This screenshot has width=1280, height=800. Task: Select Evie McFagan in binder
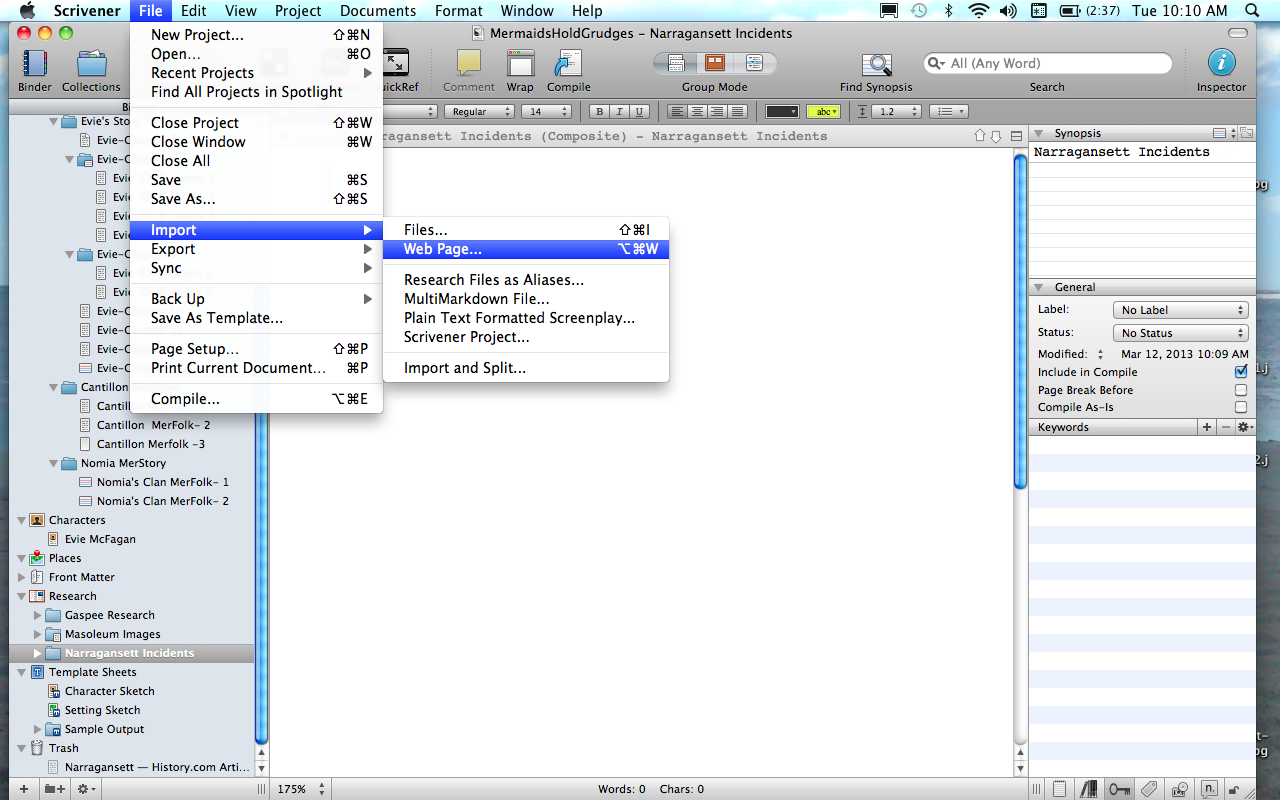[100, 539]
